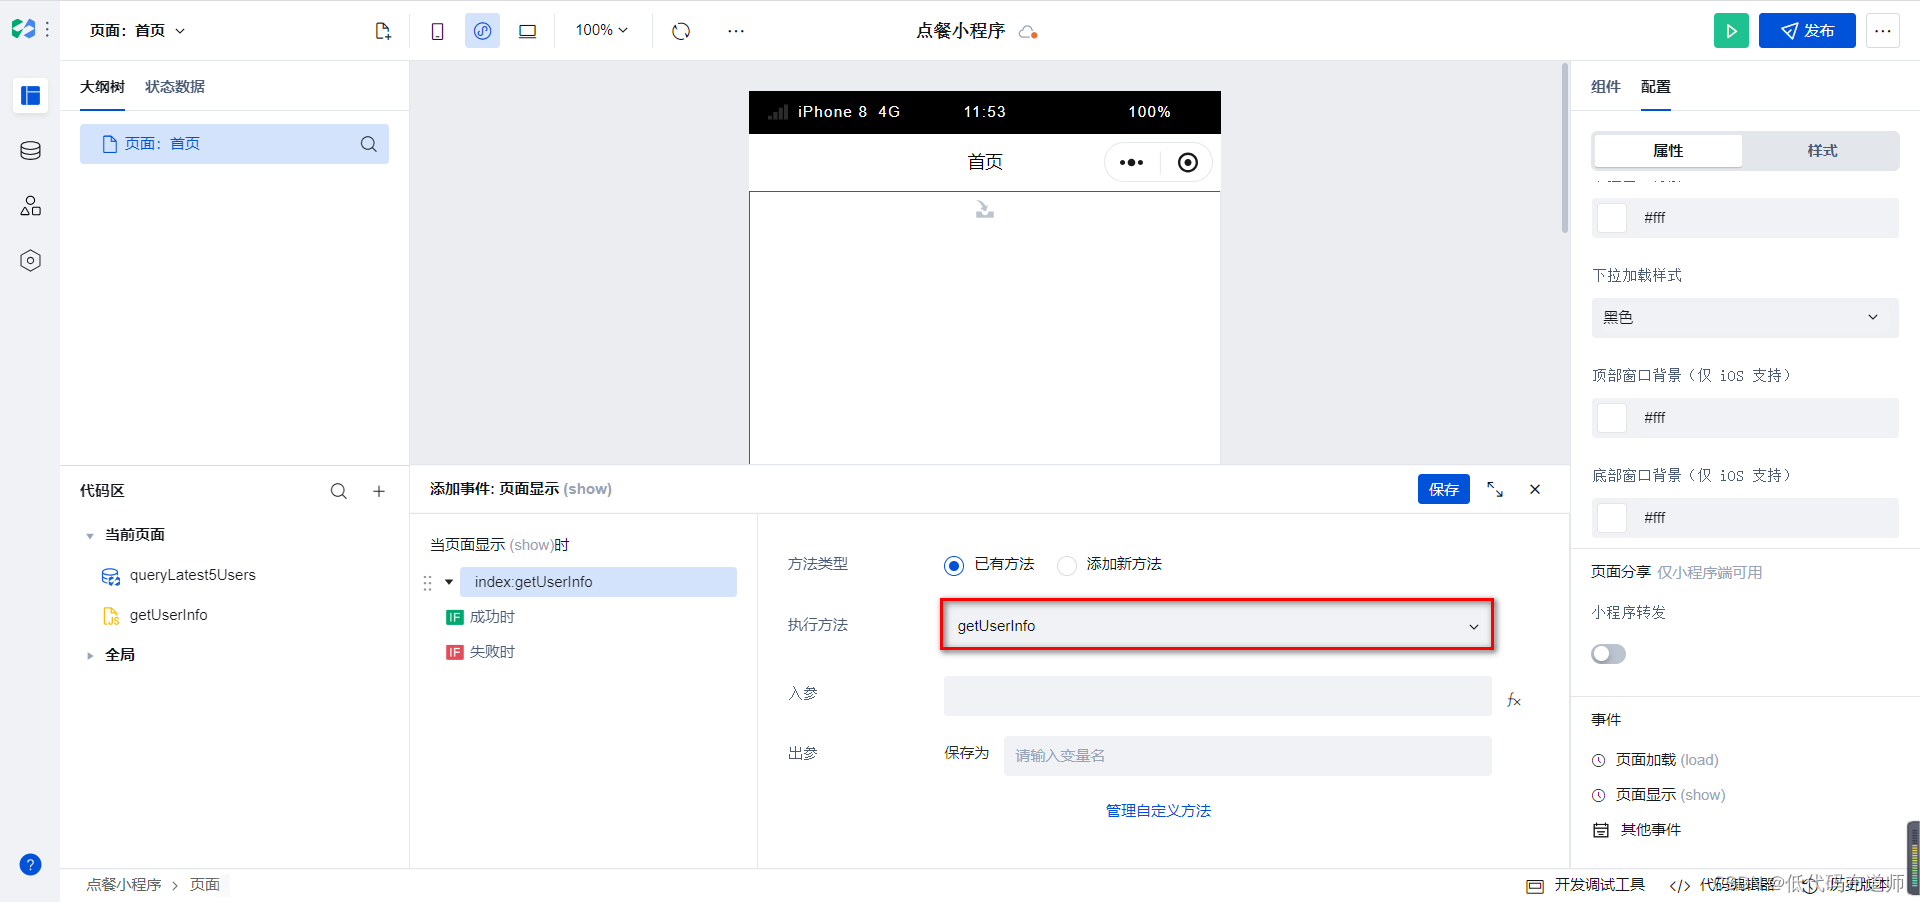Switch to the 状态数据 tab

point(175,87)
